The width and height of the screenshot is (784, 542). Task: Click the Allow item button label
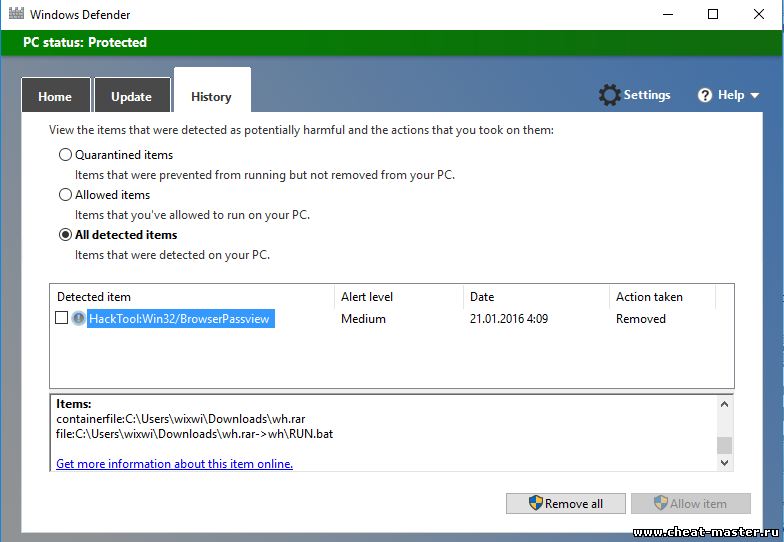(x=698, y=504)
